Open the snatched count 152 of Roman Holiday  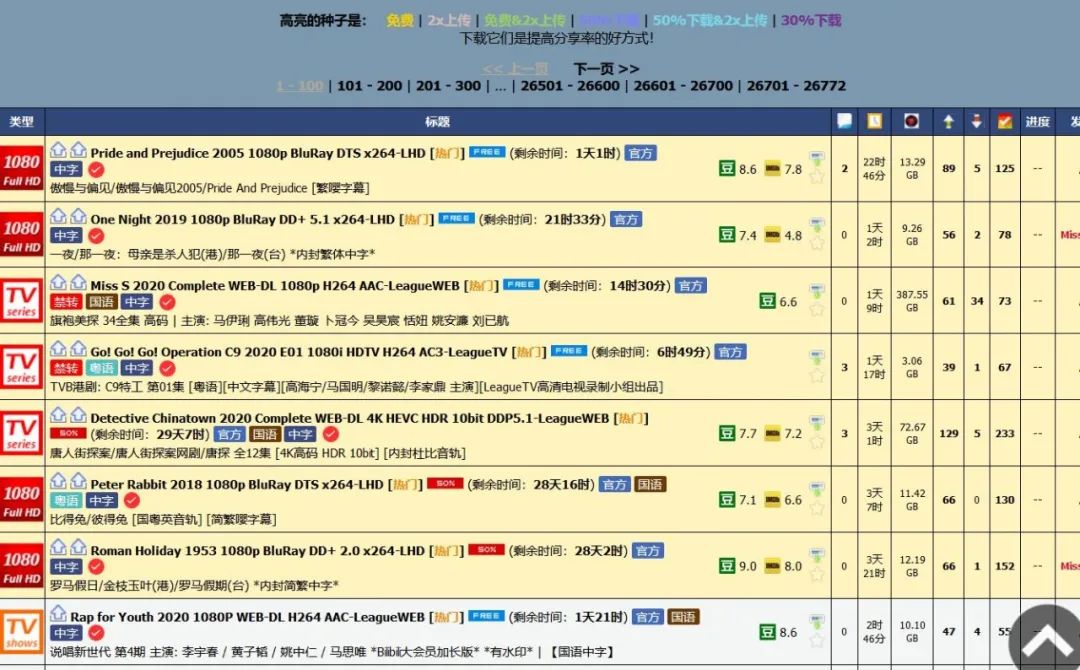click(1005, 566)
